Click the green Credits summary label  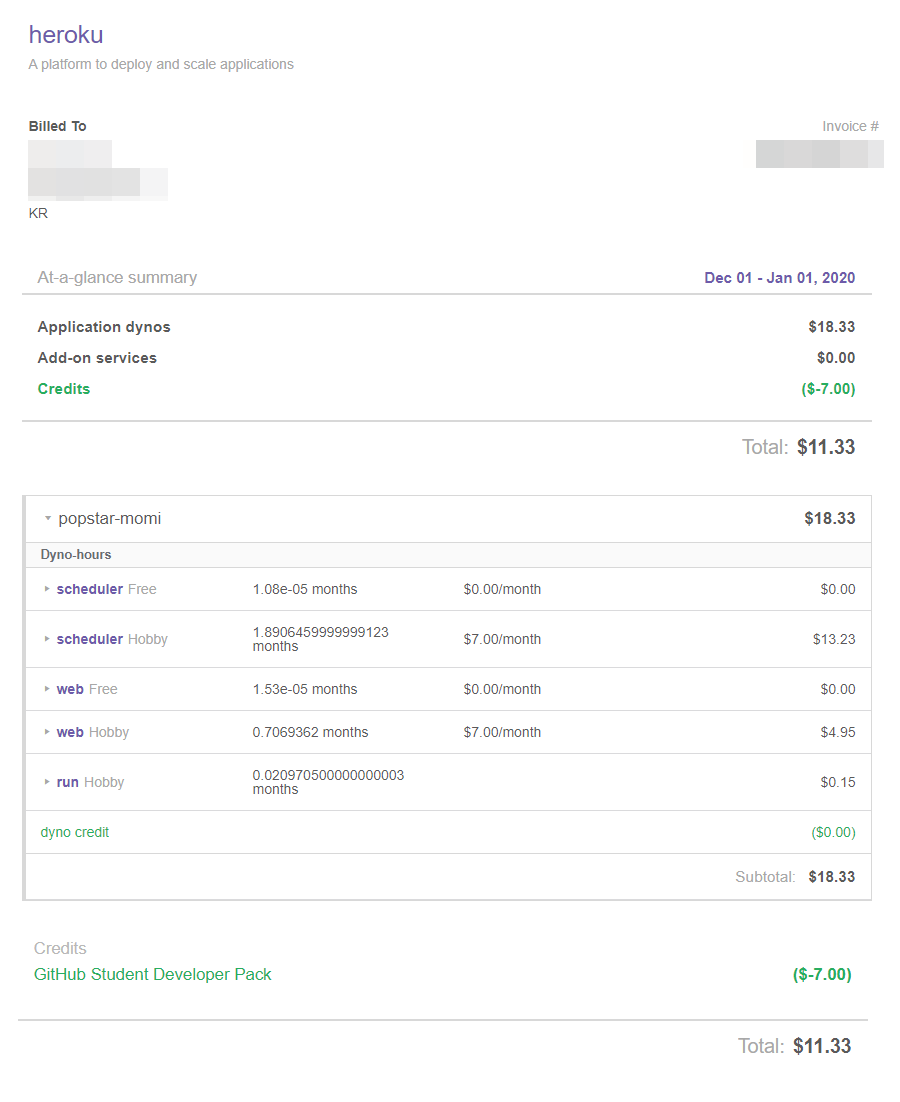click(64, 389)
